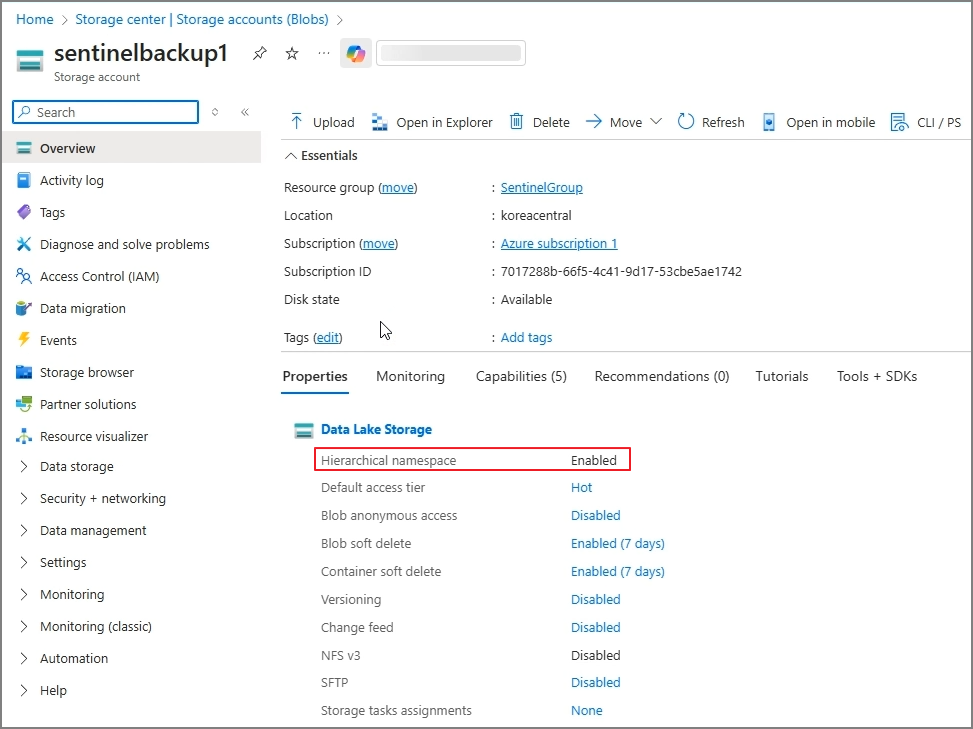973x729 pixels.
Task: Click move link next to Resource group
Action: (x=398, y=187)
